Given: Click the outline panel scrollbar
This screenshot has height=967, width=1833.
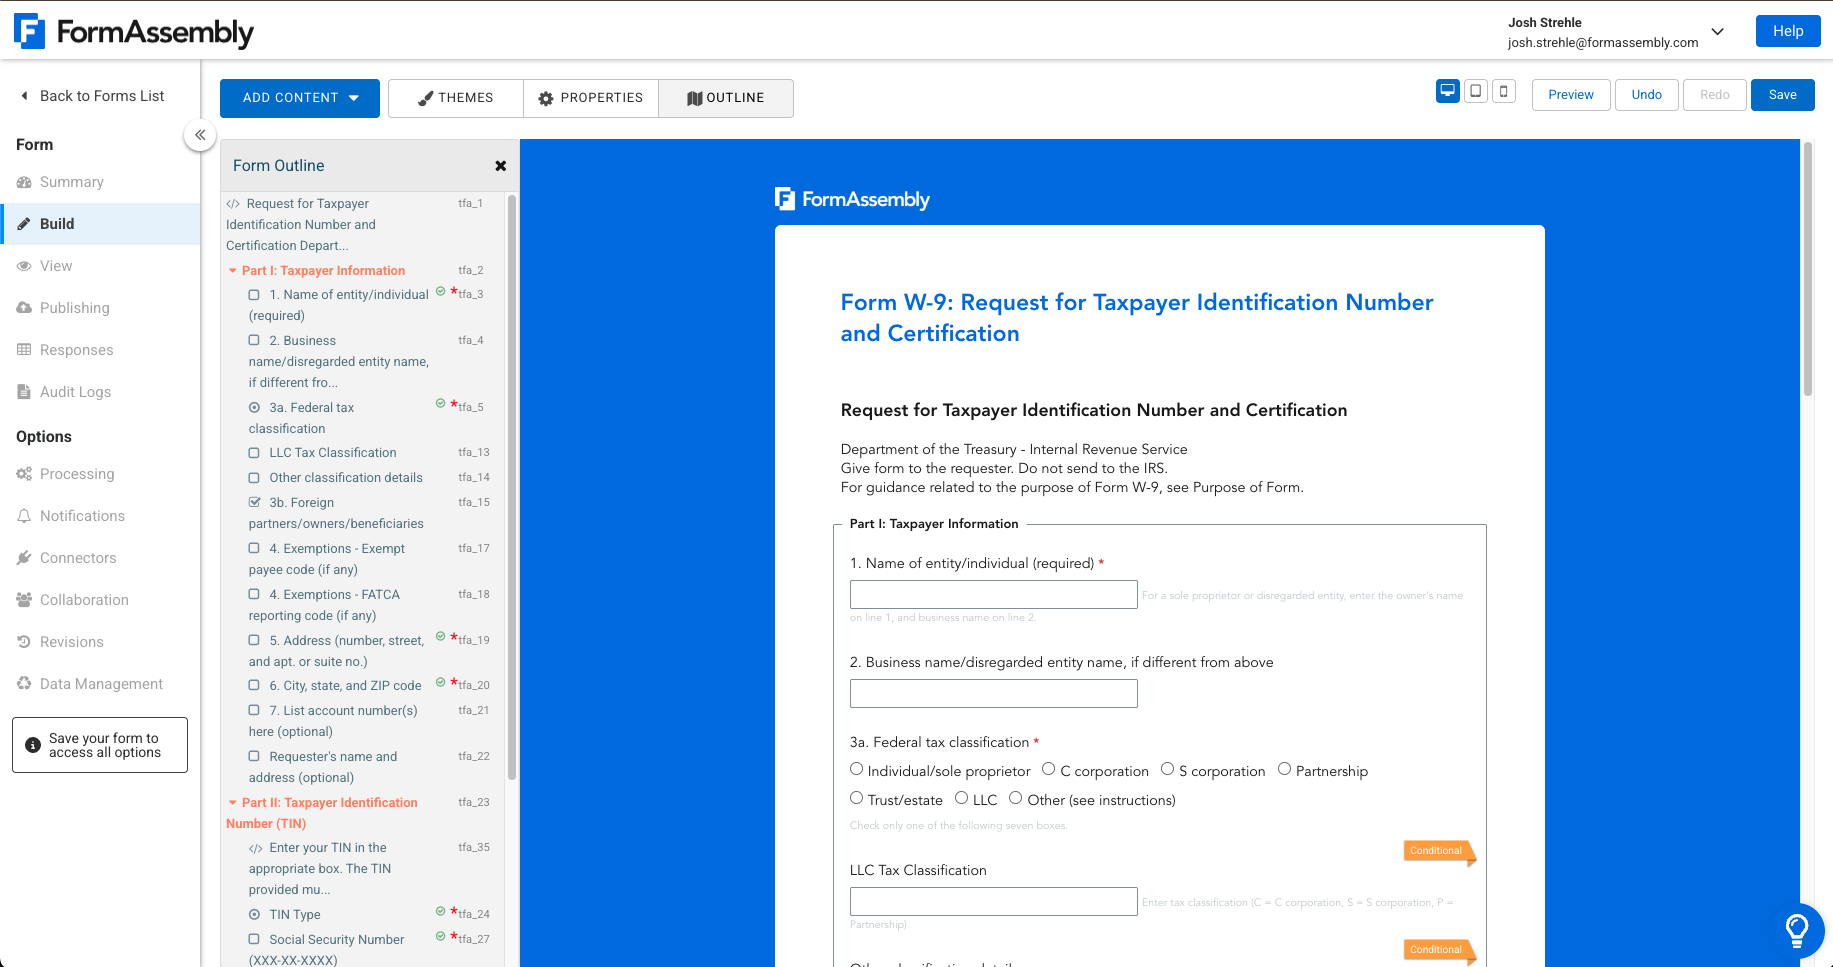Looking at the screenshot, I should 512,487.
